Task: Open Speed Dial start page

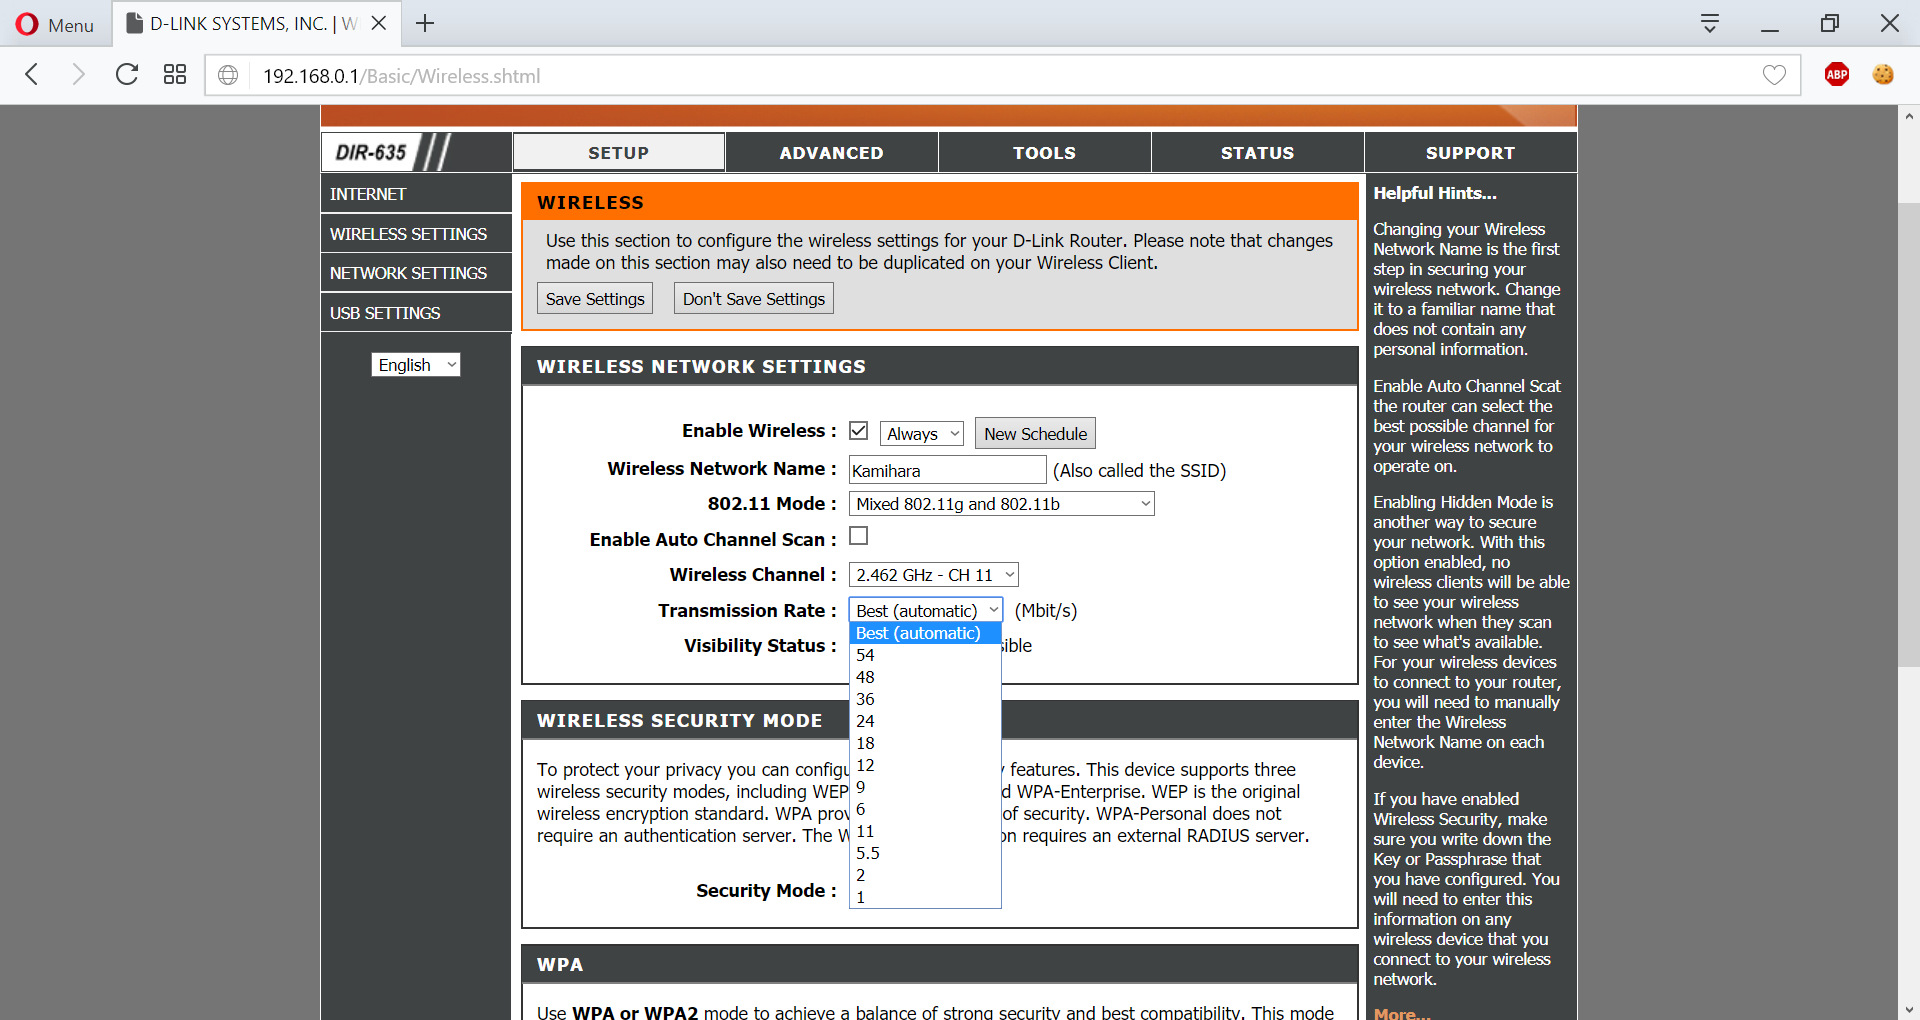Action: [175, 75]
